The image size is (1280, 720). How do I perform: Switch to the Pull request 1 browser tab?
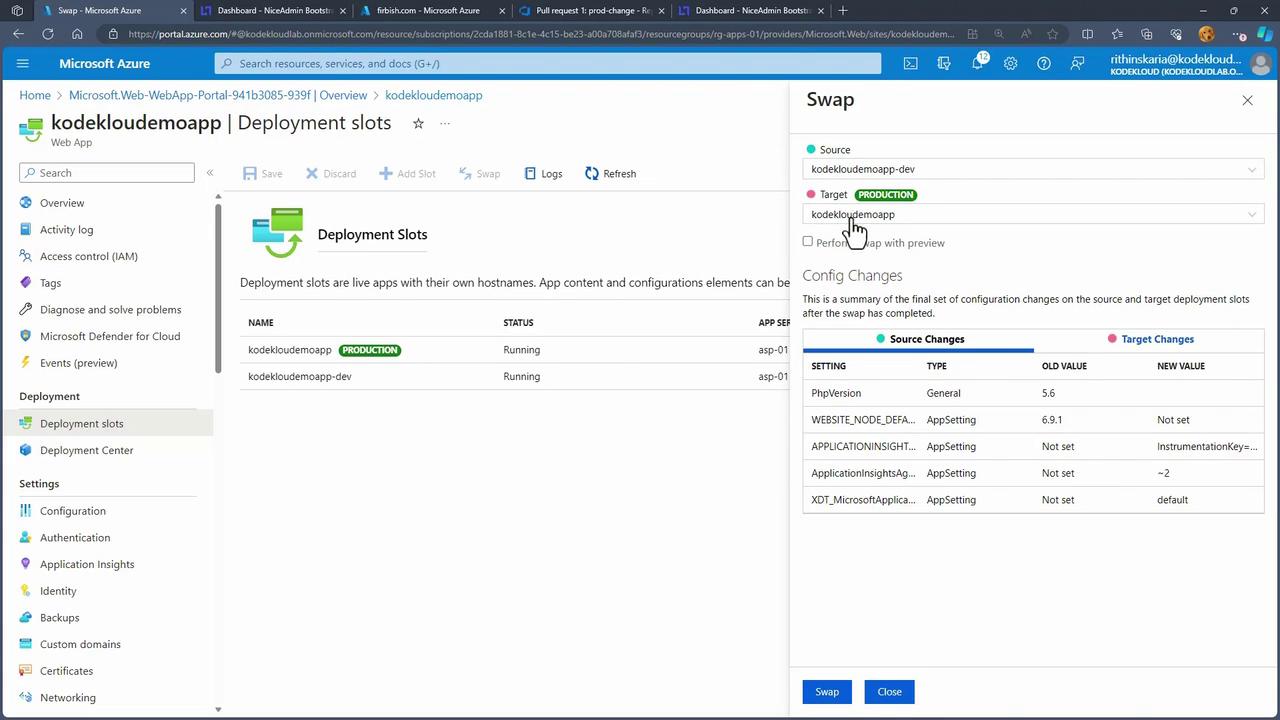tap(591, 11)
